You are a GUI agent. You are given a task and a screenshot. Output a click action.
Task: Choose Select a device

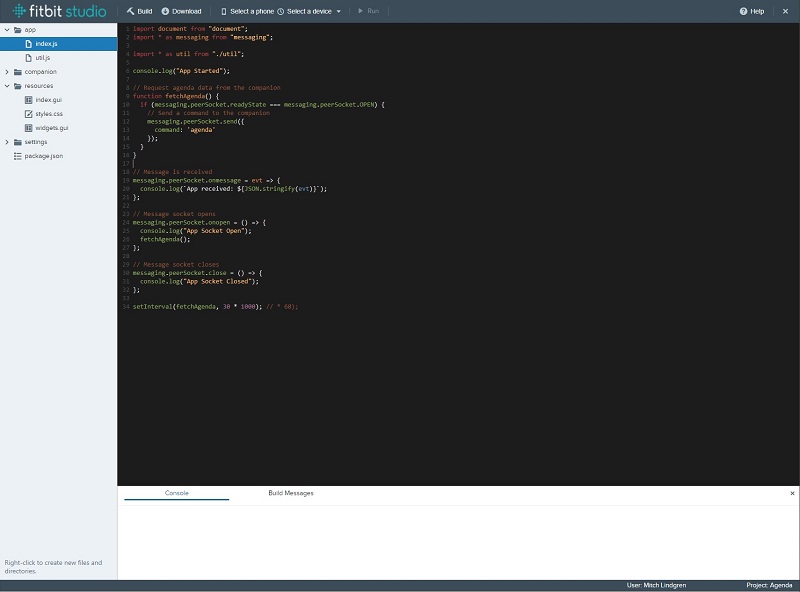(309, 11)
